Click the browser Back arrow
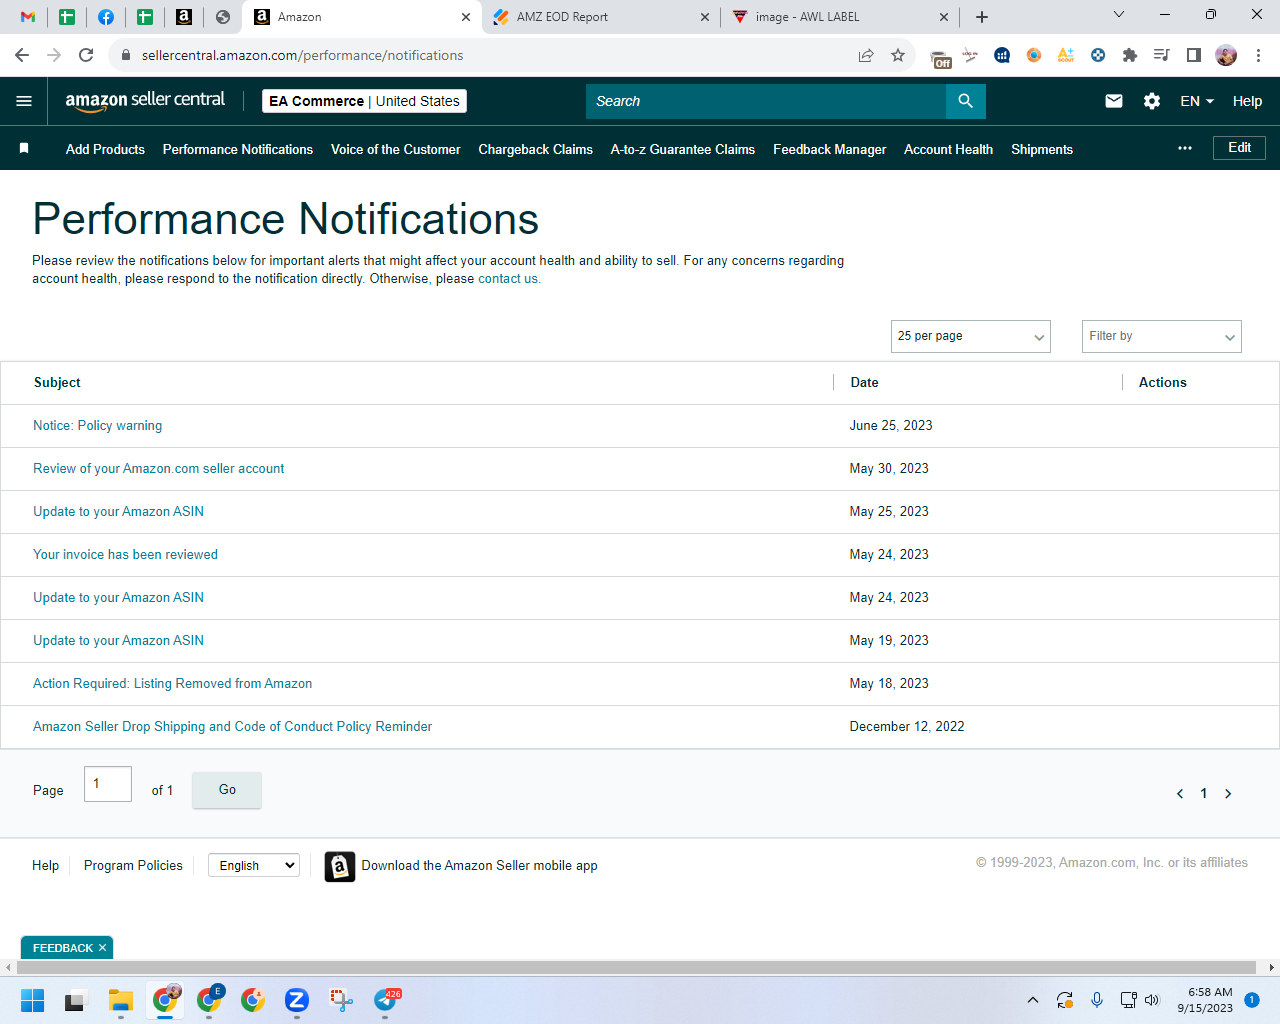The image size is (1280, 1024). tap(22, 55)
